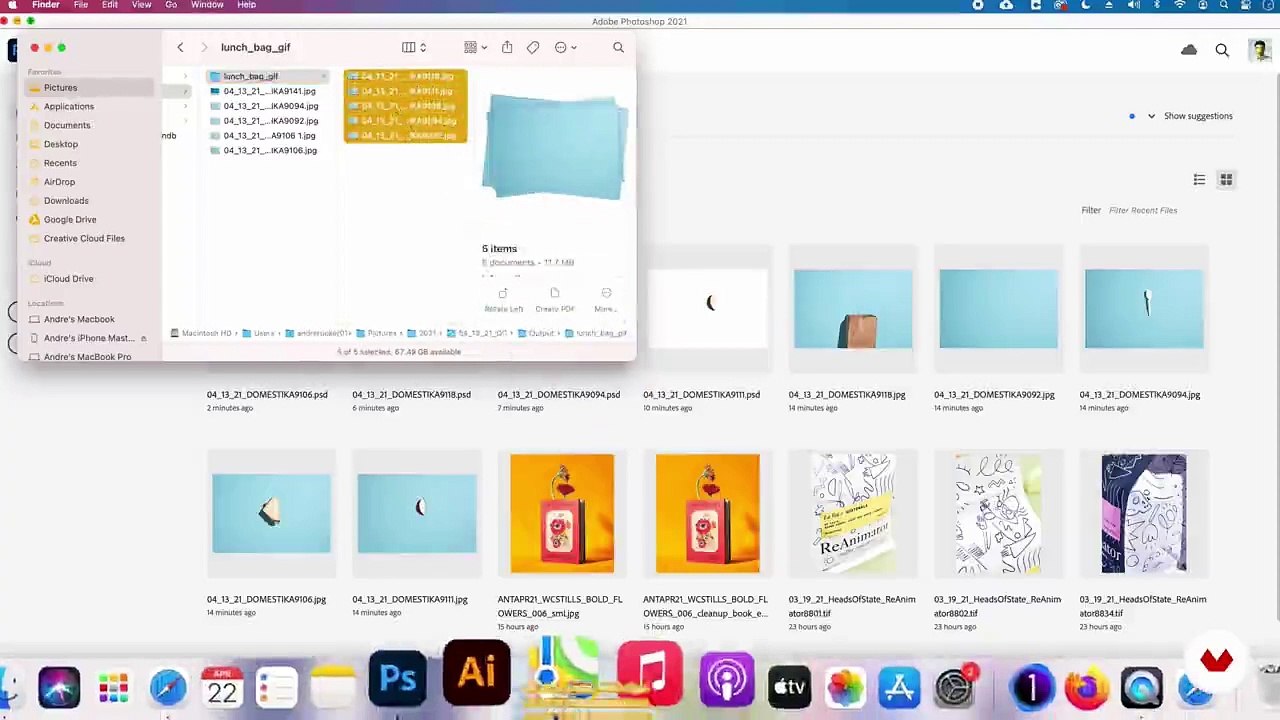
Task: Expand the Show suggestions chevron
Action: click(1151, 116)
